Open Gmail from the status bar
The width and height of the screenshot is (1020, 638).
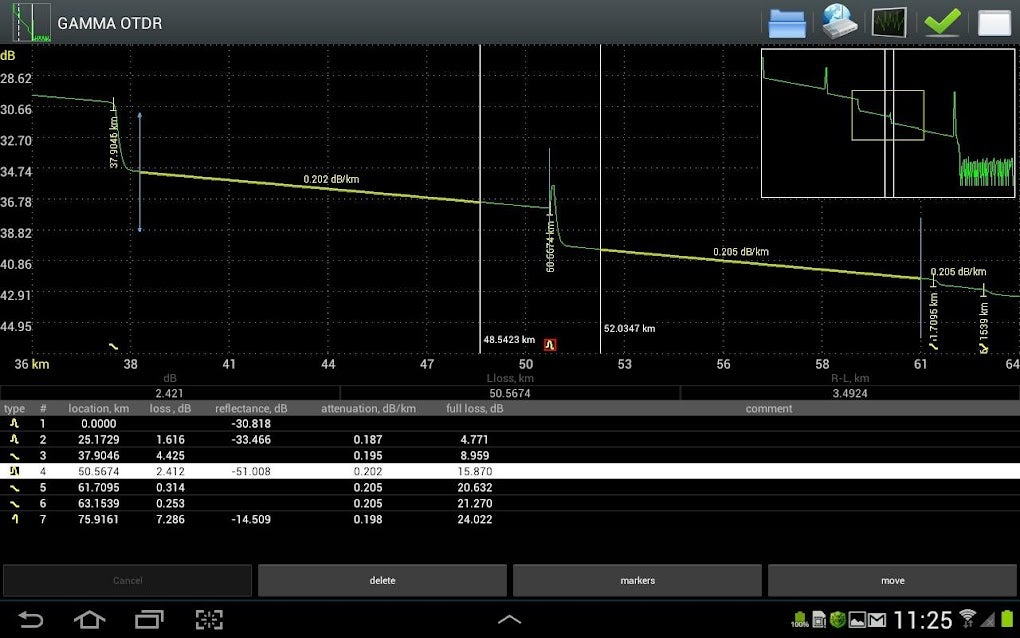pos(876,620)
